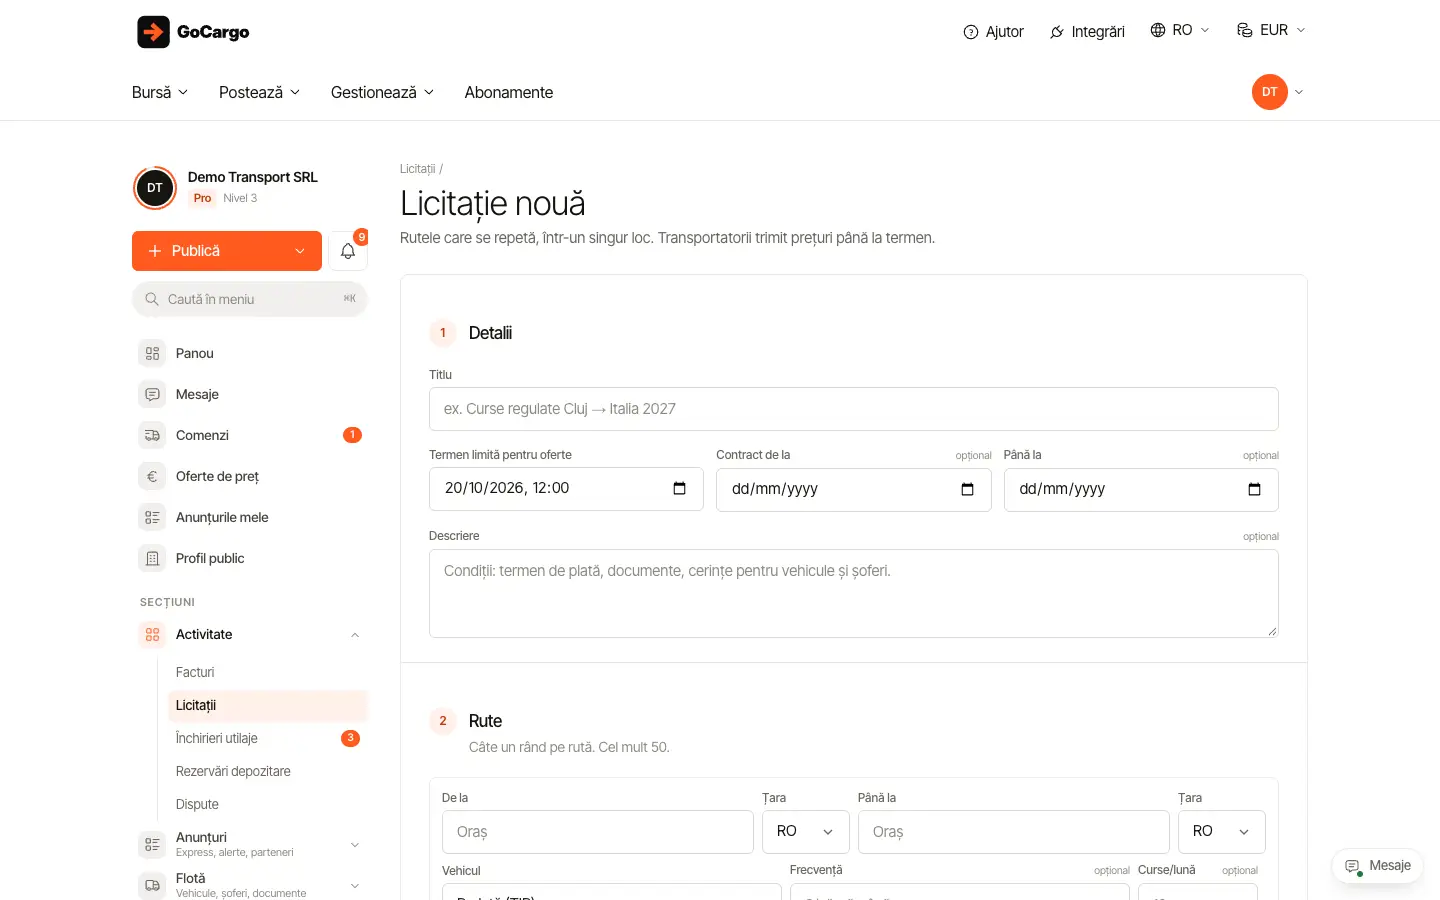The width and height of the screenshot is (1440, 900).
Task: Open Anunțurile mele in the sidebar
Action: click(x=250, y=517)
